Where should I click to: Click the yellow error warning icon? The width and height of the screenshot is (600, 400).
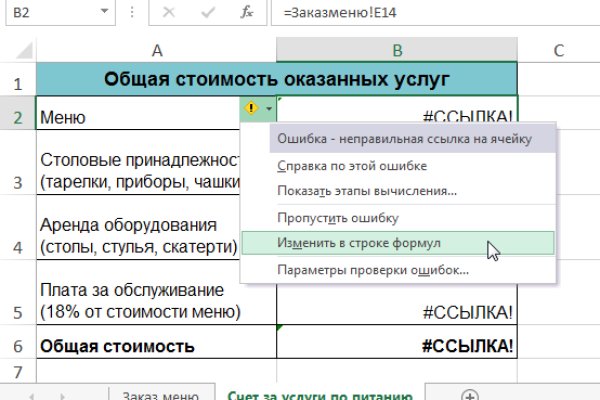[x=250, y=110]
